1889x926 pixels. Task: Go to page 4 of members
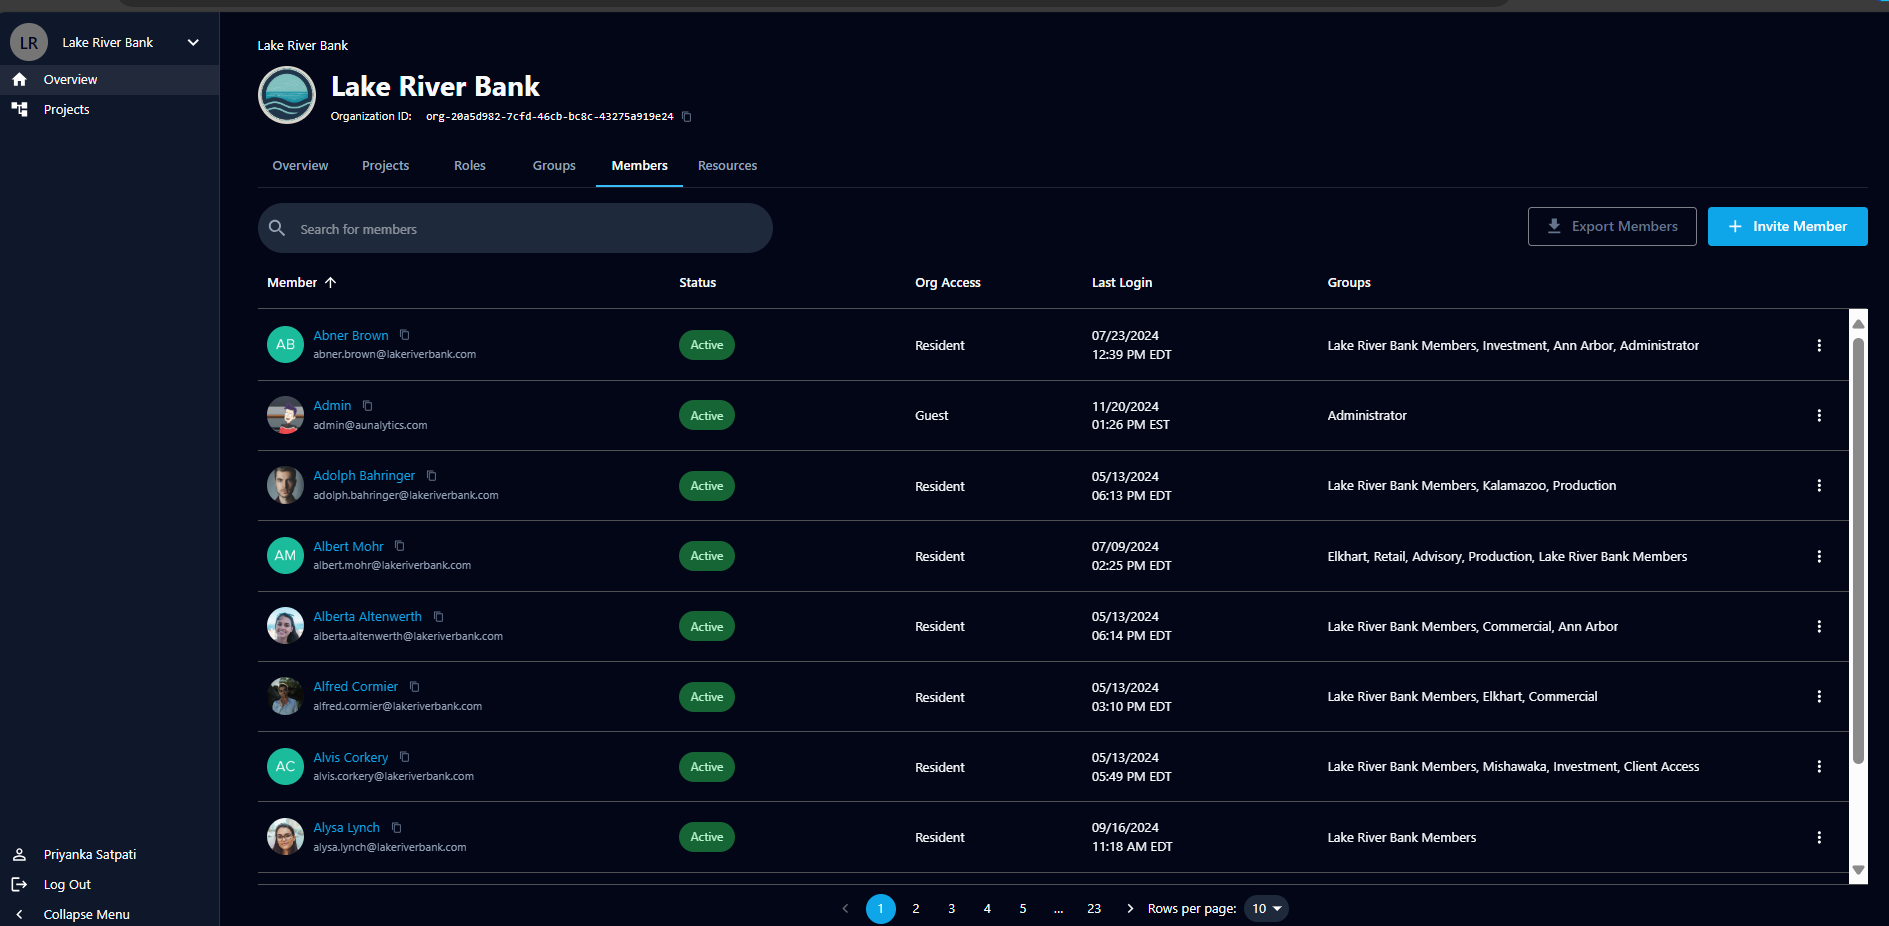click(x=987, y=908)
